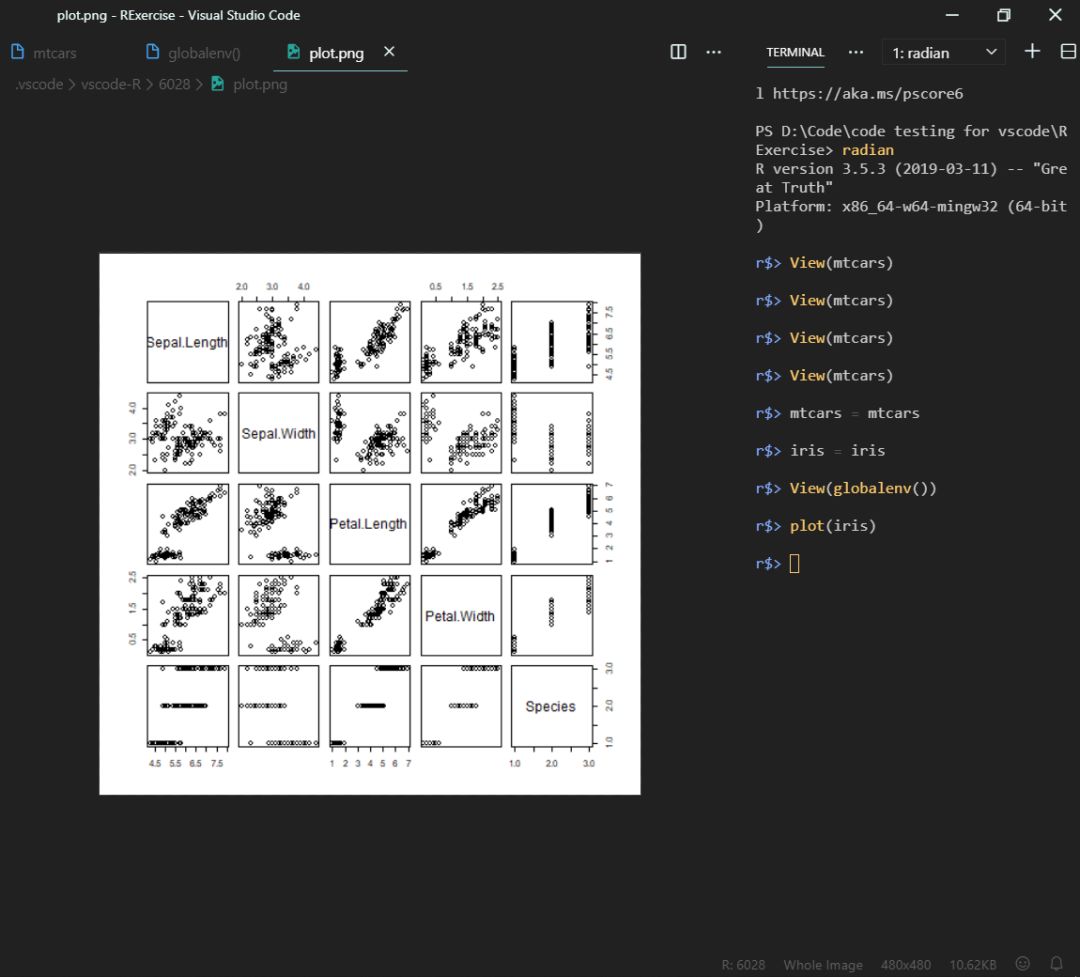Click the https://aka.ms/pscore6 link in terminal
This screenshot has height=977, width=1080.
pos(867,94)
